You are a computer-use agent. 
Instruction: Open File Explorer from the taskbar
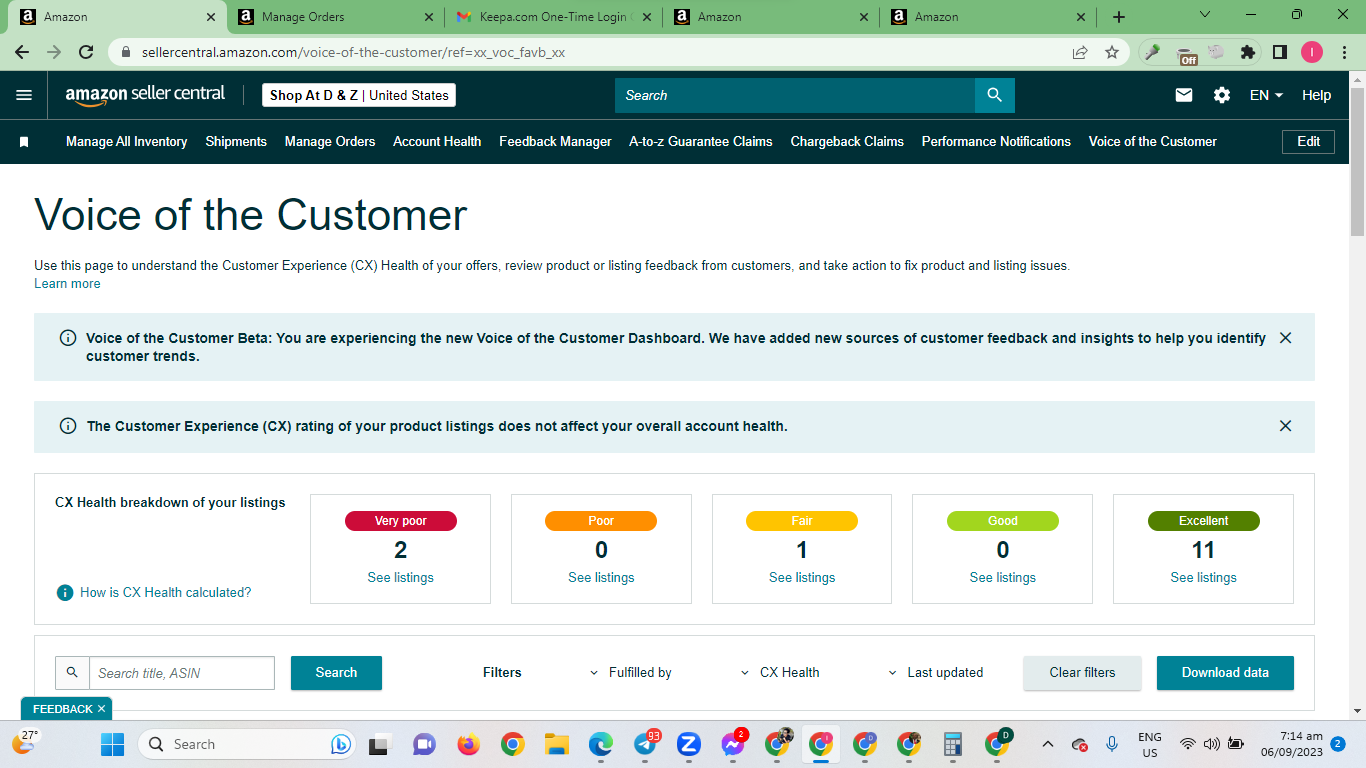(557, 744)
